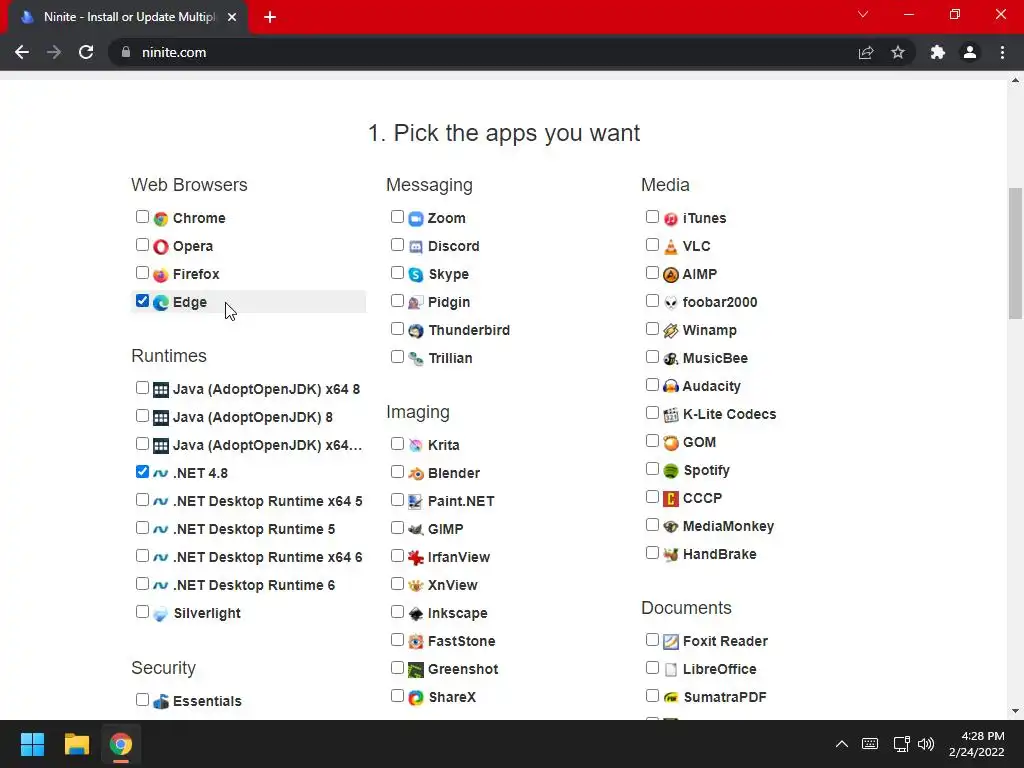Check the Chrome checkbox

pos(142,217)
